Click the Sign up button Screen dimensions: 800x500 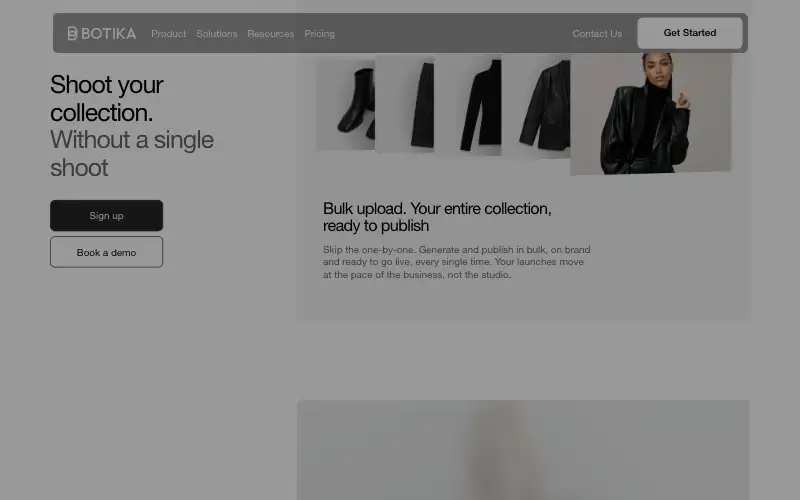pyautogui.click(x=107, y=215)
